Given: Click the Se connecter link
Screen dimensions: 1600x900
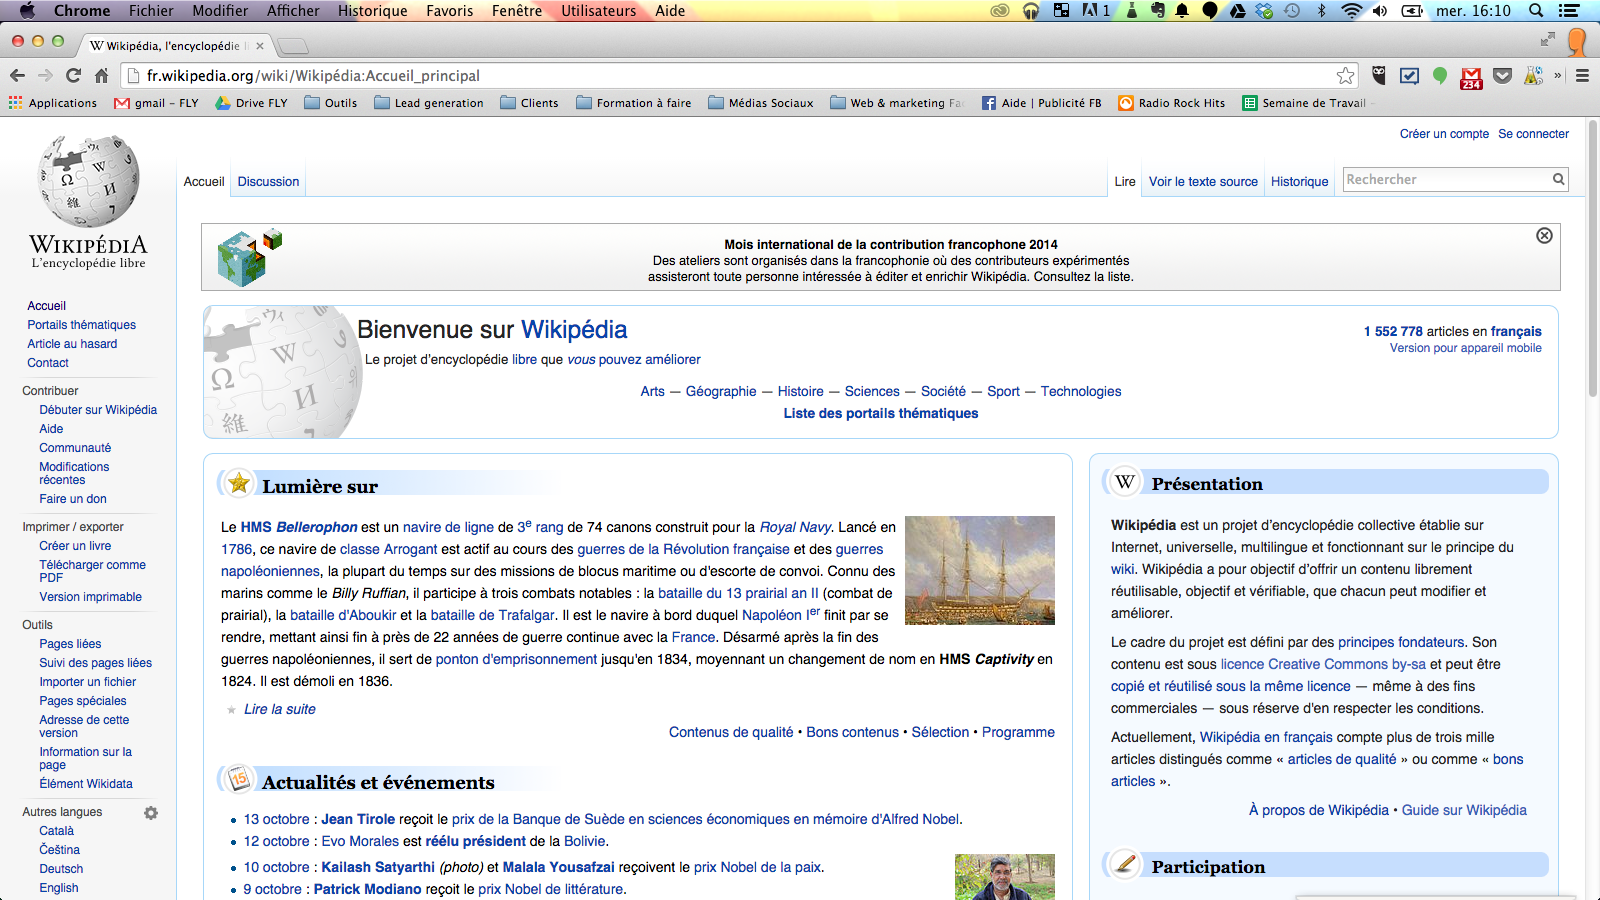Looking at the screenshot, I should 1533,134.
